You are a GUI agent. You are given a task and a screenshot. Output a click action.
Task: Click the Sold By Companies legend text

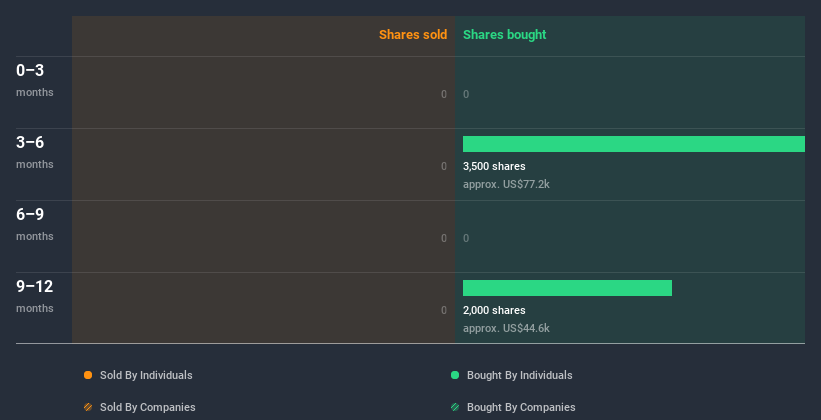point(148,407)
